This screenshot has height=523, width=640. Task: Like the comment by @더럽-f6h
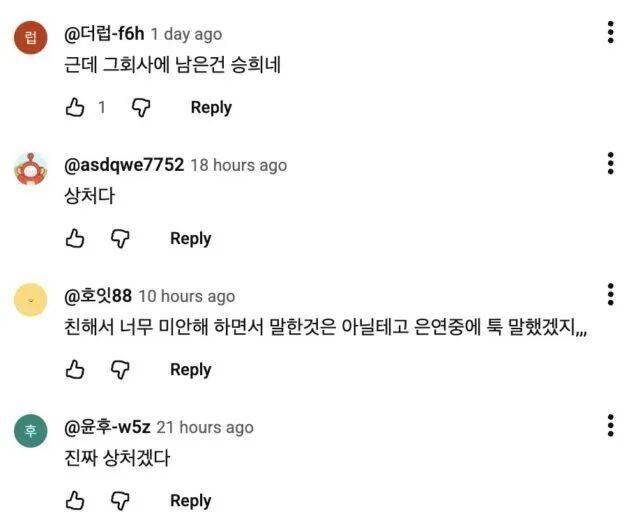75,107
